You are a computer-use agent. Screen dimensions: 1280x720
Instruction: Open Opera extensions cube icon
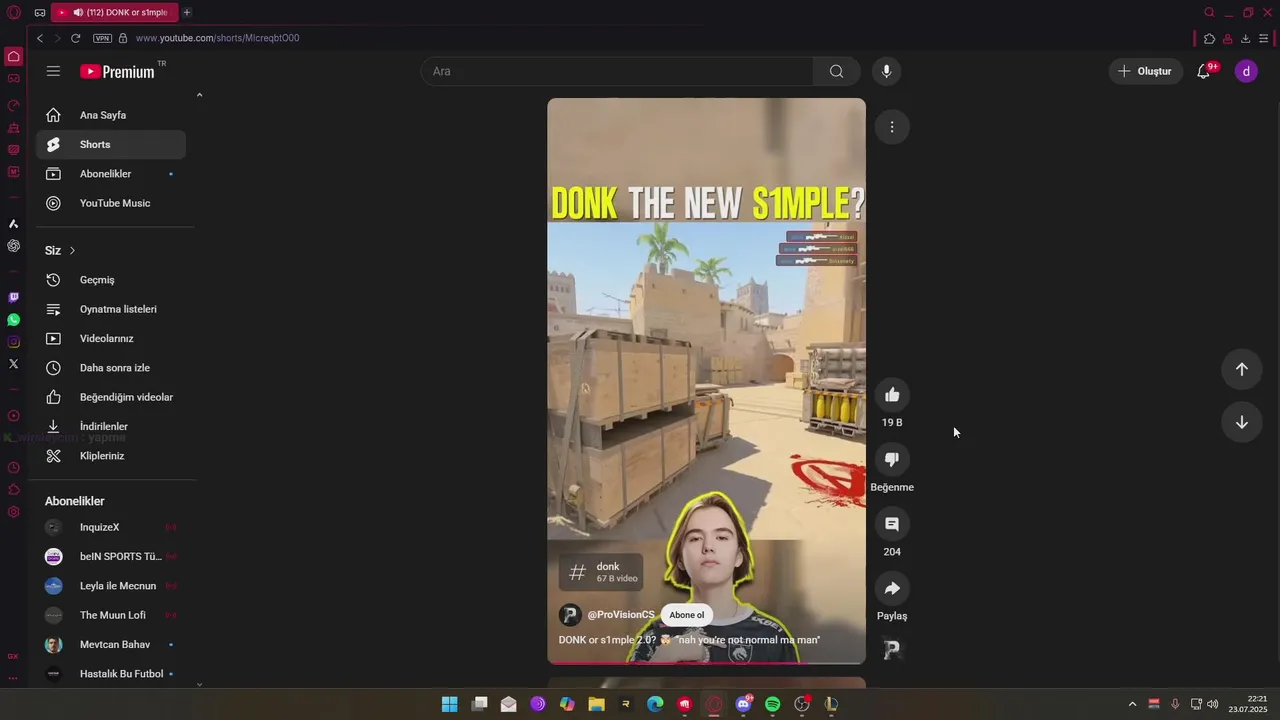(x=1209, y=39)
